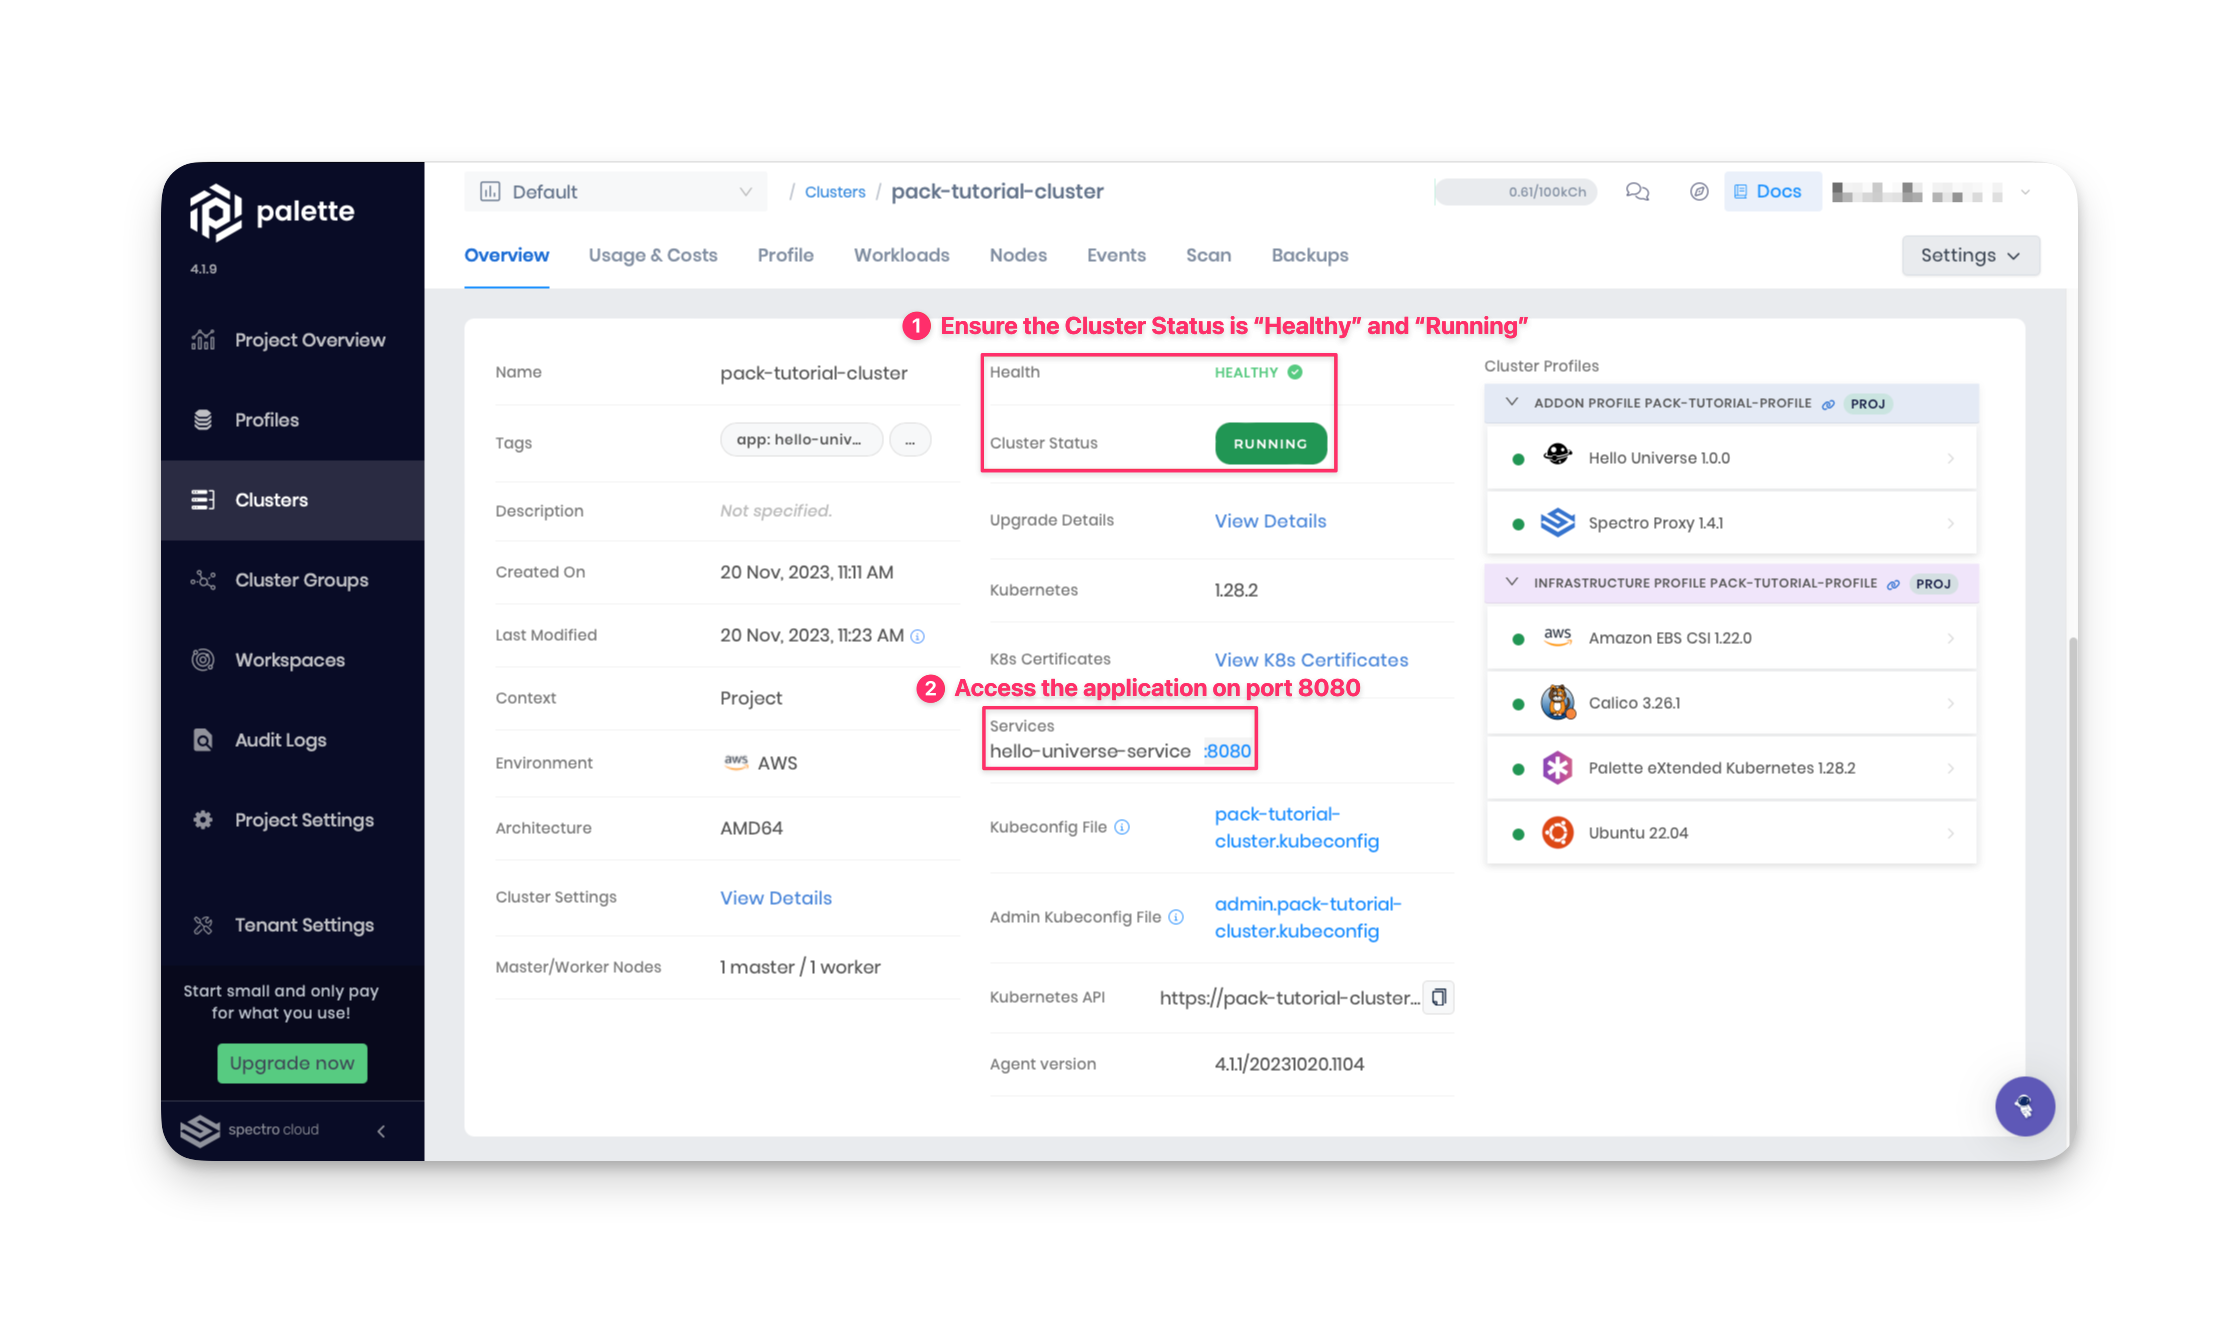Switch to the Workloads tab
The width and height of the screenshot is (2239, 1322).
[x=900, y=255]
